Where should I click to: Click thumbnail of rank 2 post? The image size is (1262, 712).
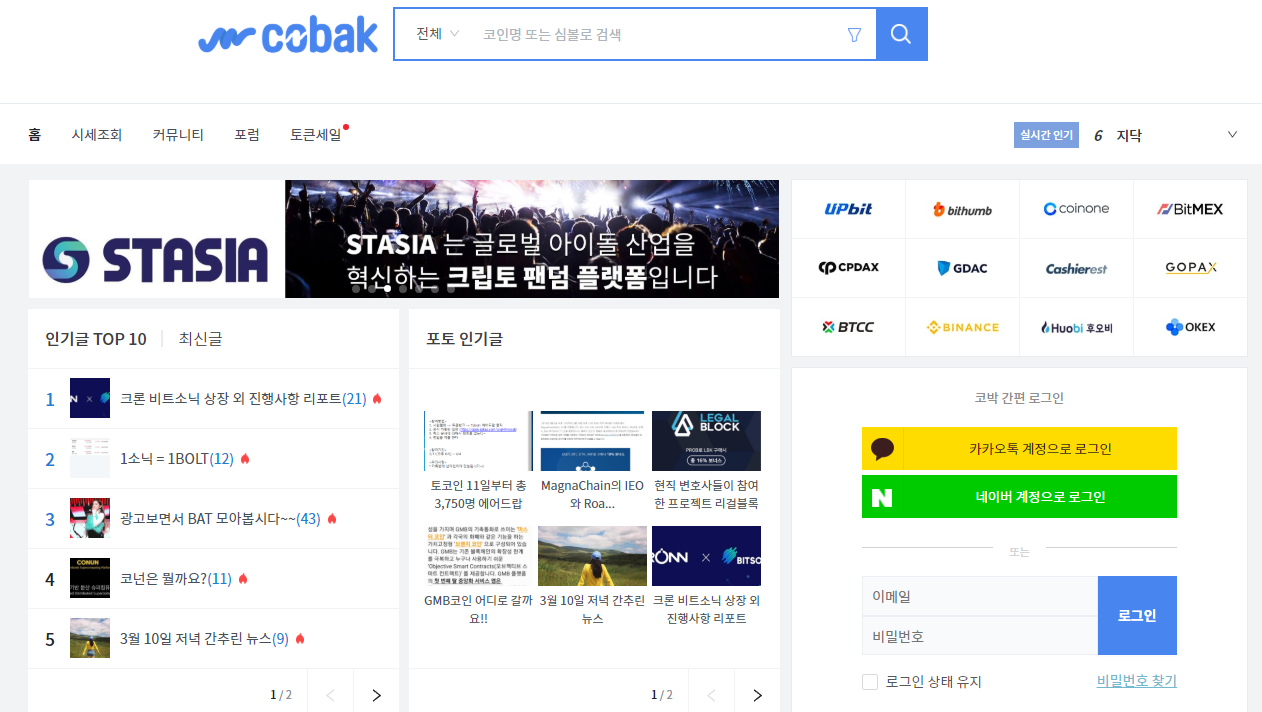tap(90, 458)
